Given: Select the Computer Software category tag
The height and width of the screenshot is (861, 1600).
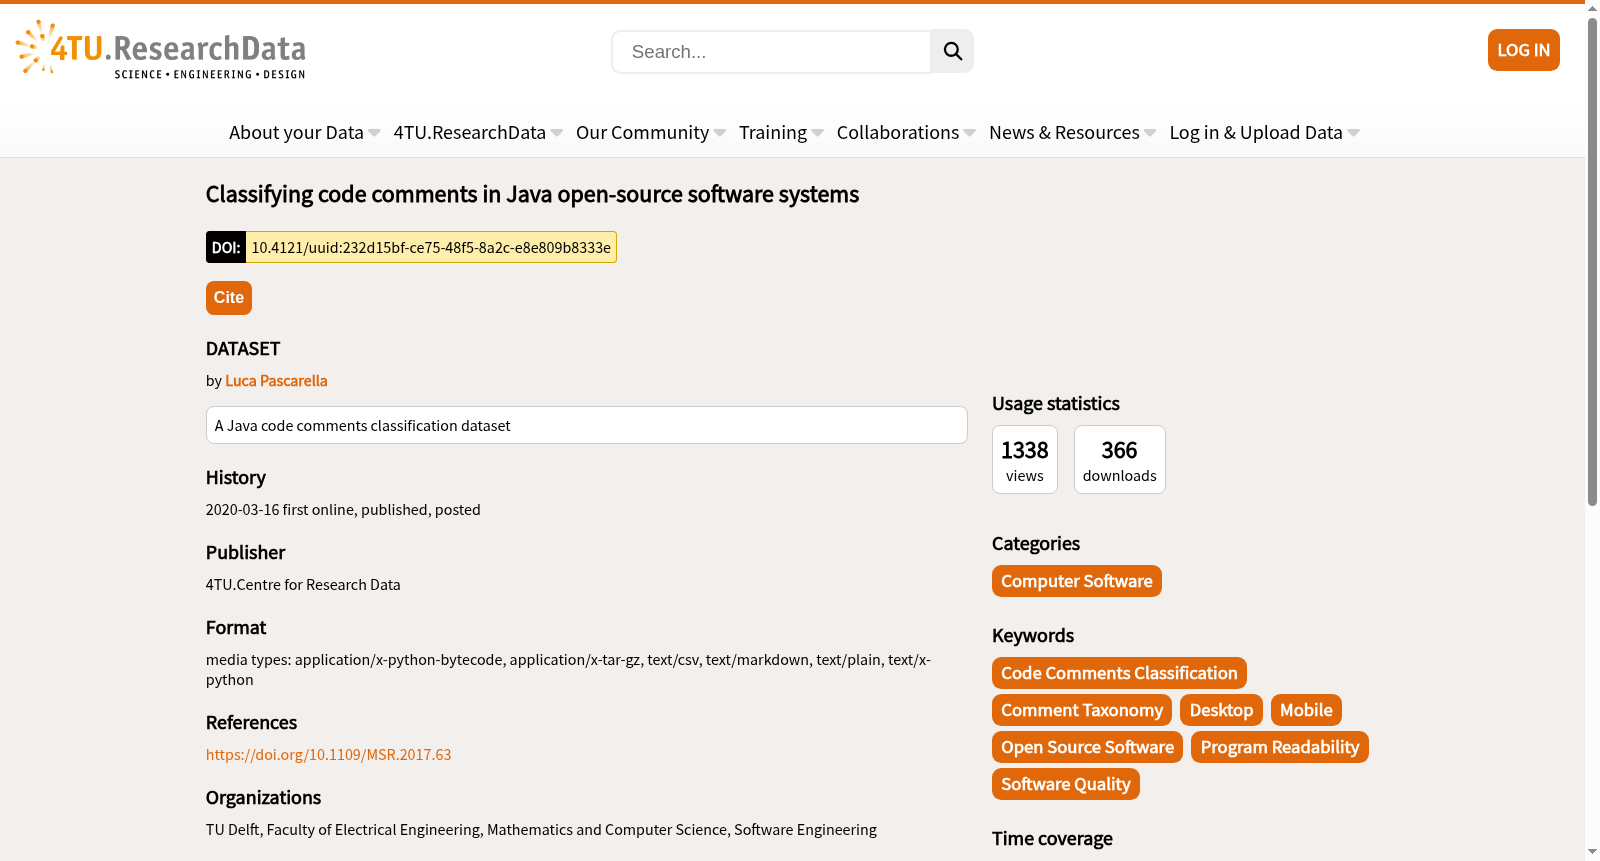Looking at the screenshot, I should 1077,581.
